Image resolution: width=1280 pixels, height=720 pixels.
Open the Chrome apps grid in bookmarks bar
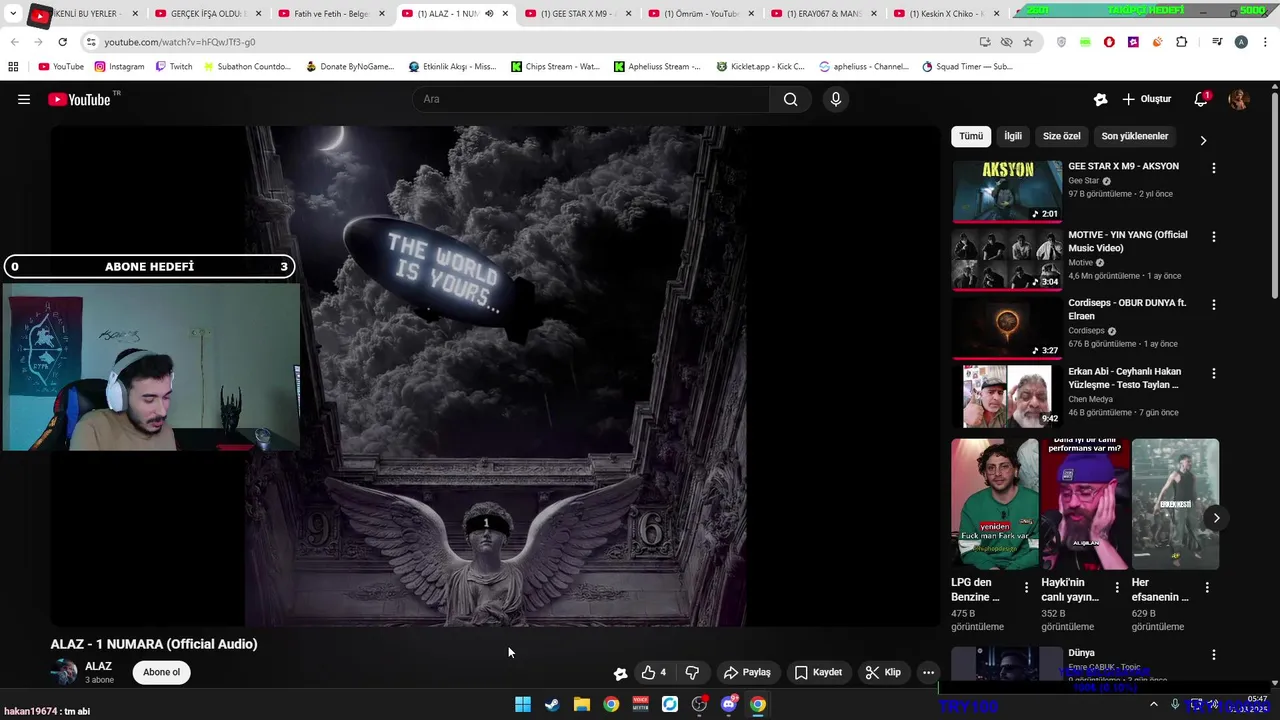pyautogui.click(x=13, y=67)
